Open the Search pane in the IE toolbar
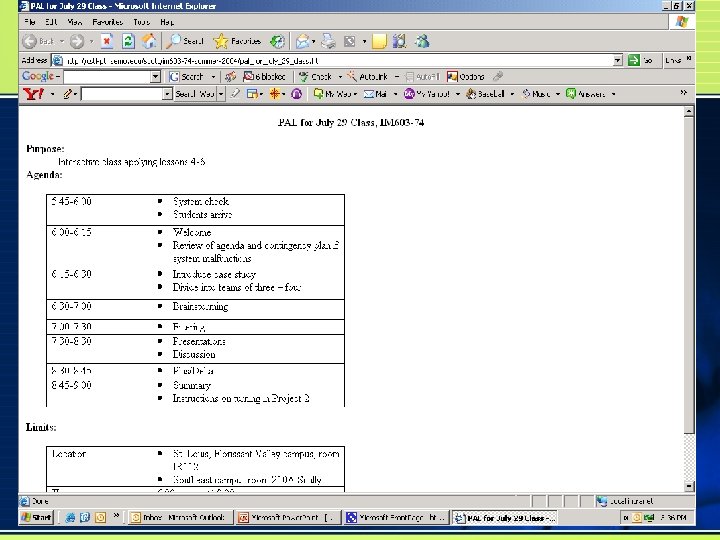Viewport: 720px width, 540px height. 185,41
